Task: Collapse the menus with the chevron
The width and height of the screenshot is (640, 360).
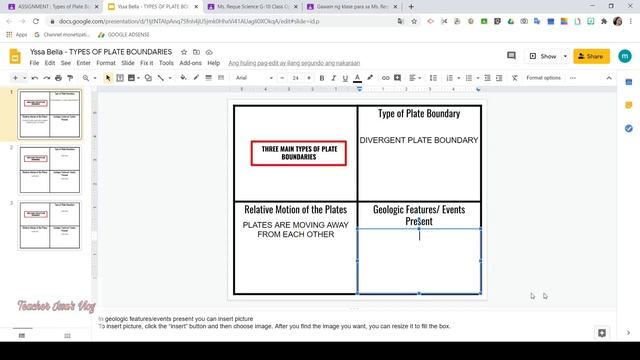Action: (609, 78)
